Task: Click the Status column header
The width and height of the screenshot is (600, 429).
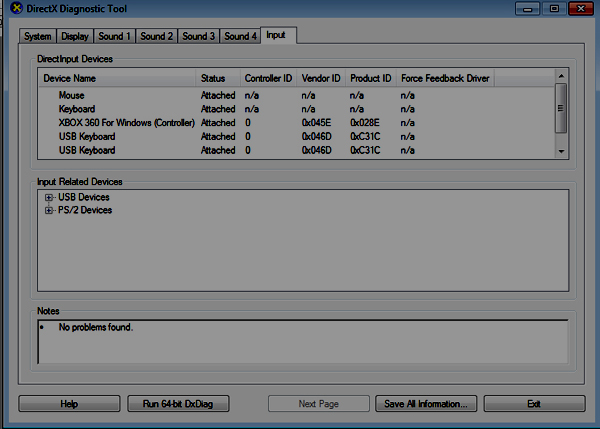Action: (218, 78)
